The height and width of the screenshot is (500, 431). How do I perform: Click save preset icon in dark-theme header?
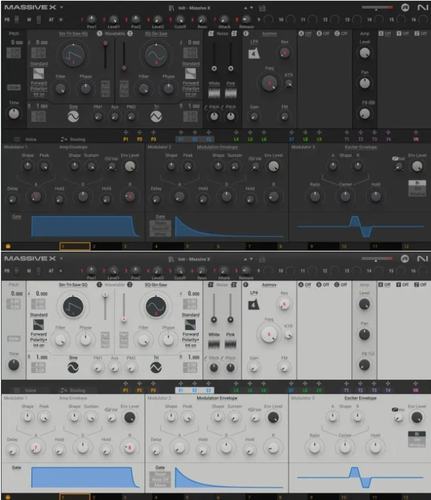coord(262,8)
